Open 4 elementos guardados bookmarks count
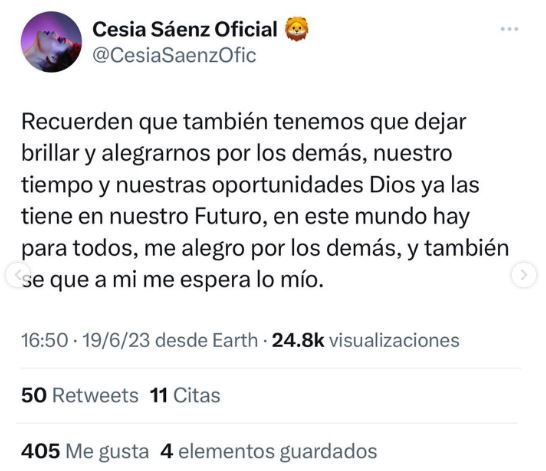The image size is (546, 471). pyautogui.click(x=269, y=452)
